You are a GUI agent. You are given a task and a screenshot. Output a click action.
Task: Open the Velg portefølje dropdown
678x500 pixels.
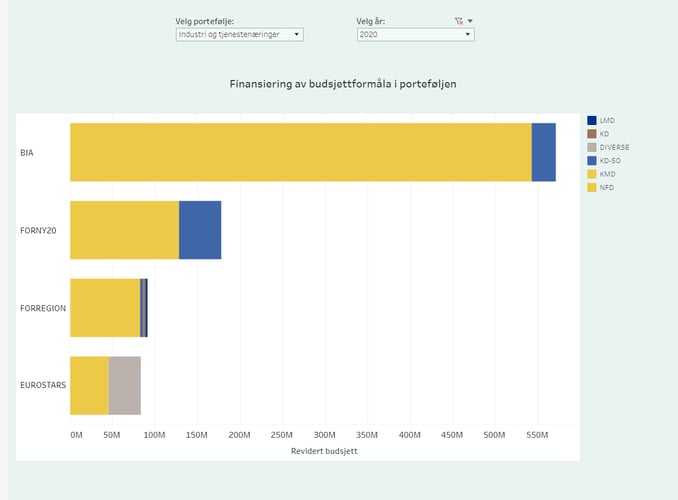(x=239, y=34)
